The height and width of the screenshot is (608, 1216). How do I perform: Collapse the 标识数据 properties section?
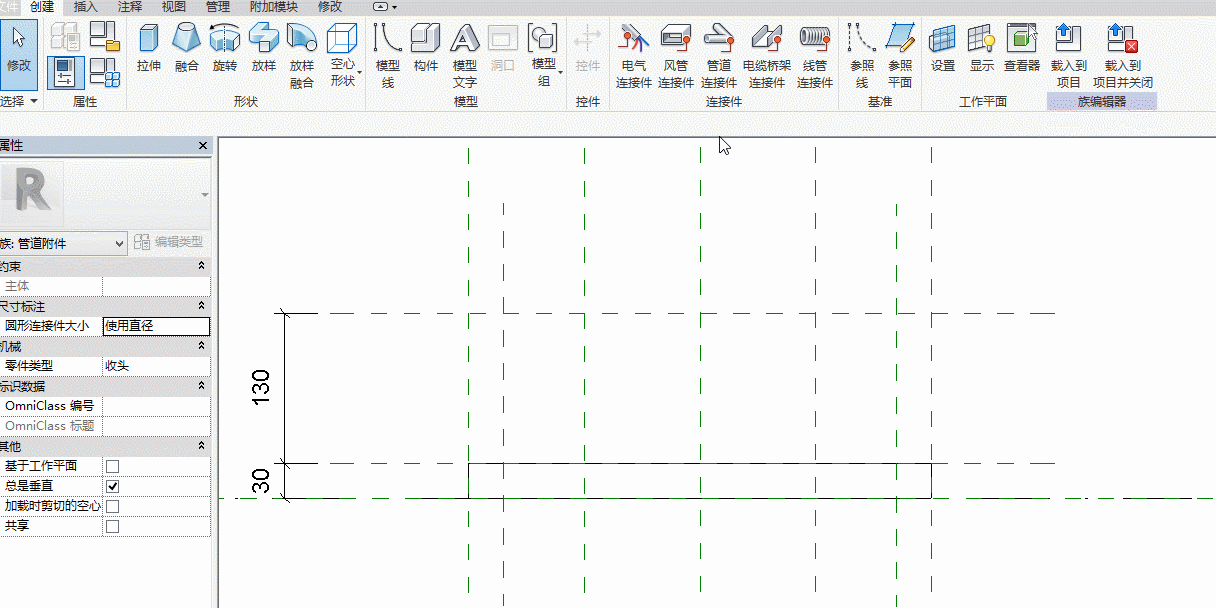click(201, 386)
